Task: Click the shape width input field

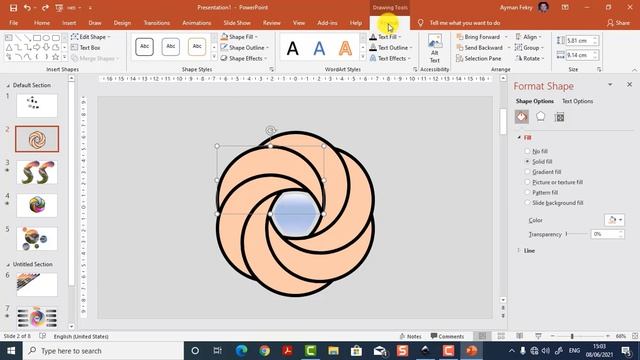Action: point(579,55)
